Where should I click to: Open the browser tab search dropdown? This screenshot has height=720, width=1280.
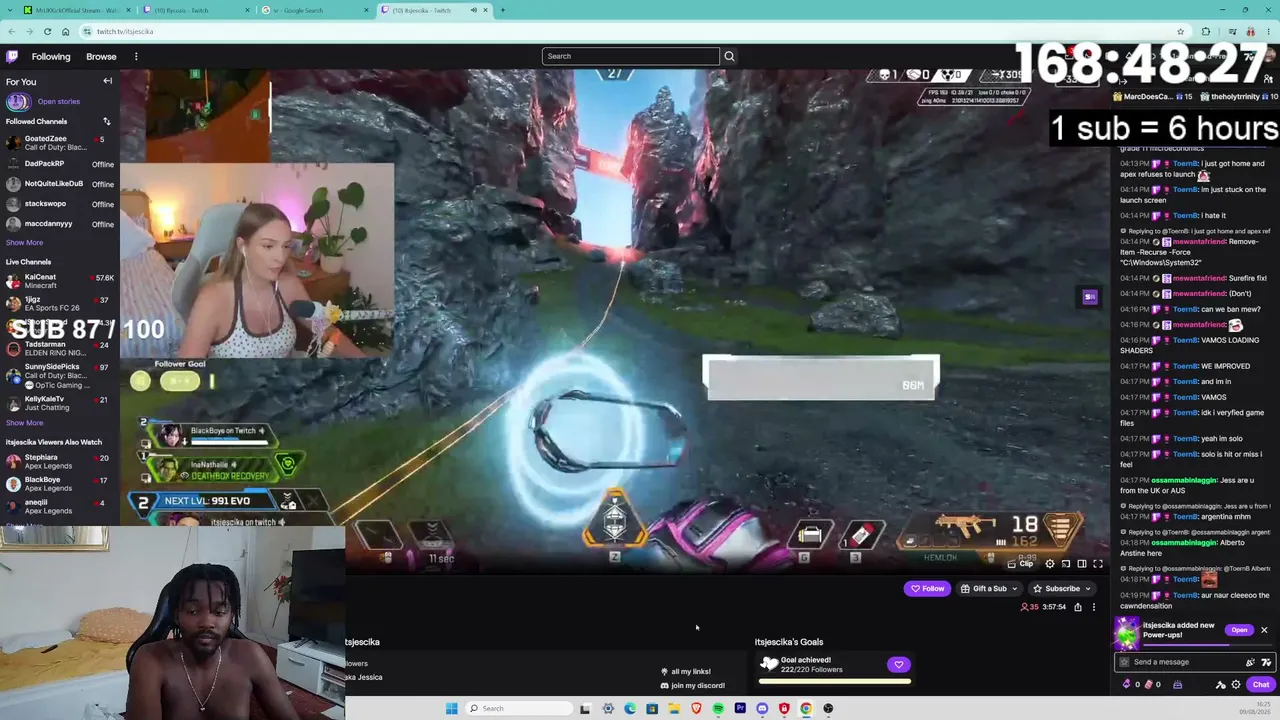click(x=8, y=10)
